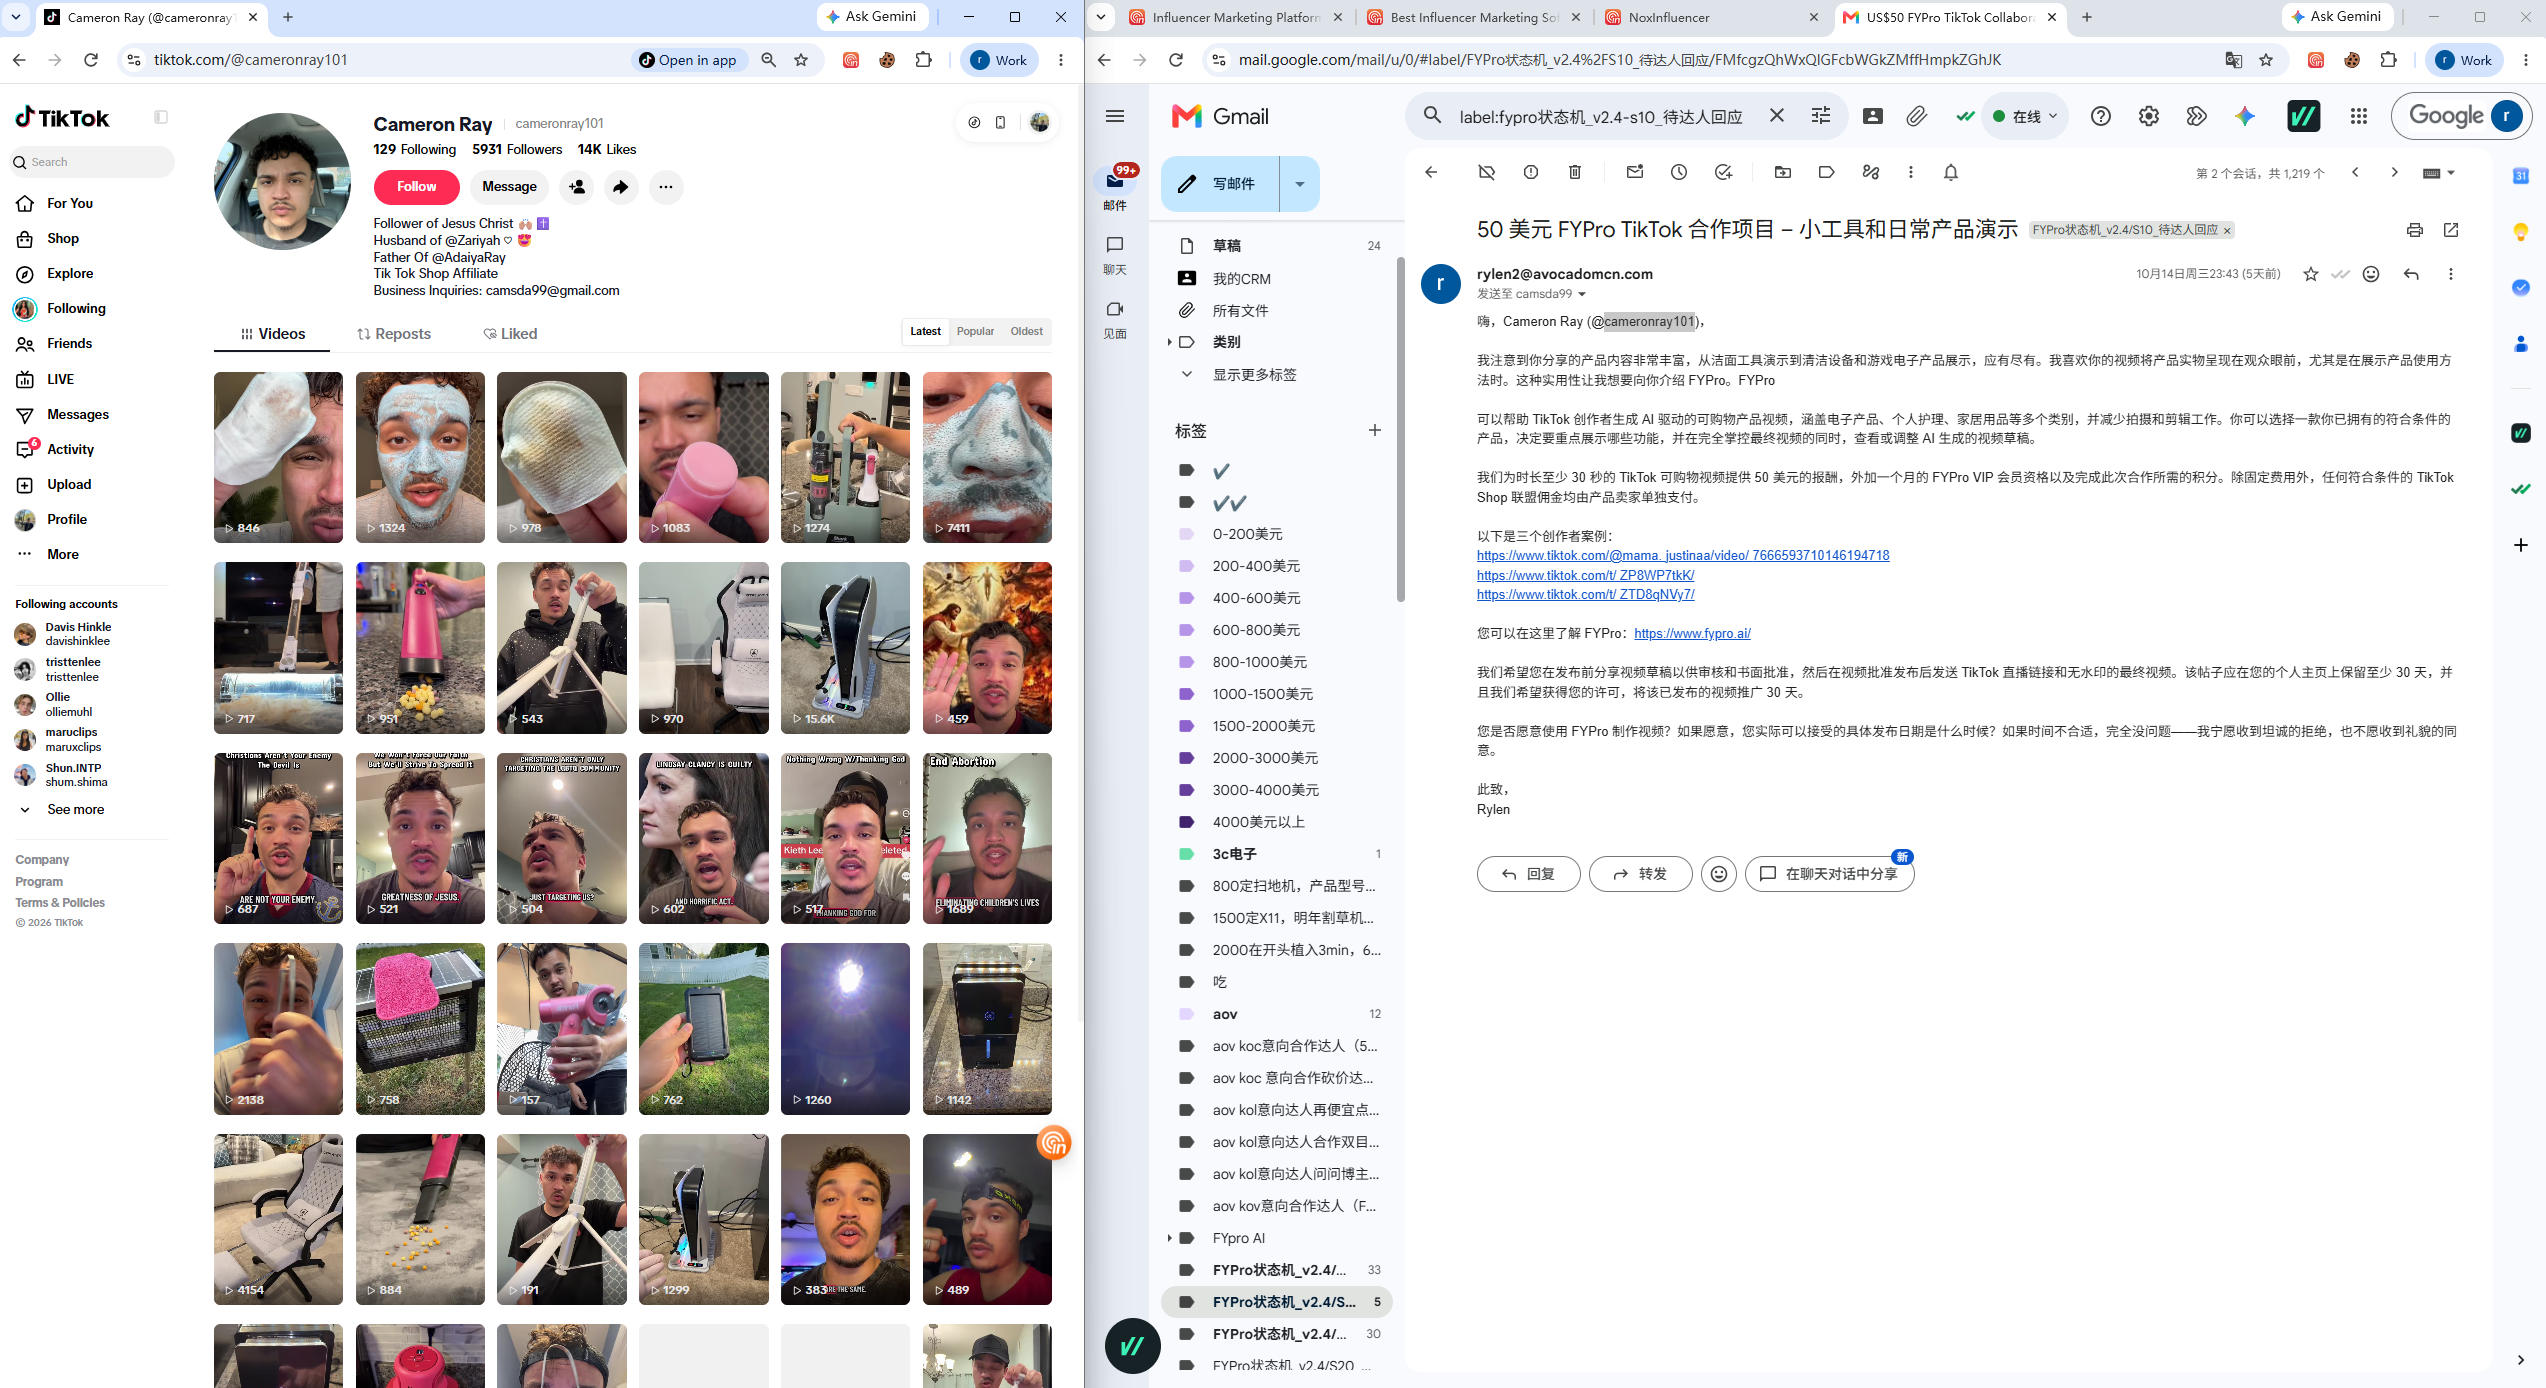Print the email with printer icon
Viewport: 2546px width, 1388px height.
2415,230
